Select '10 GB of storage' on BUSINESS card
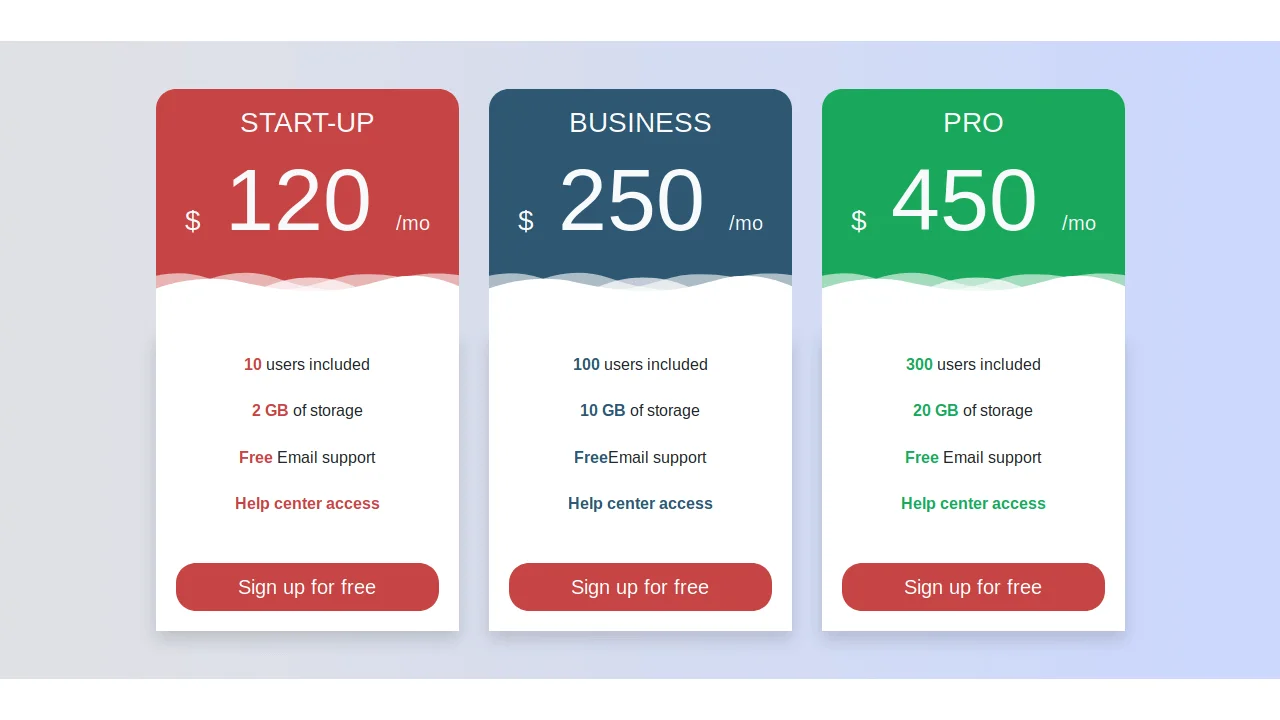 (x=640, y=410)
